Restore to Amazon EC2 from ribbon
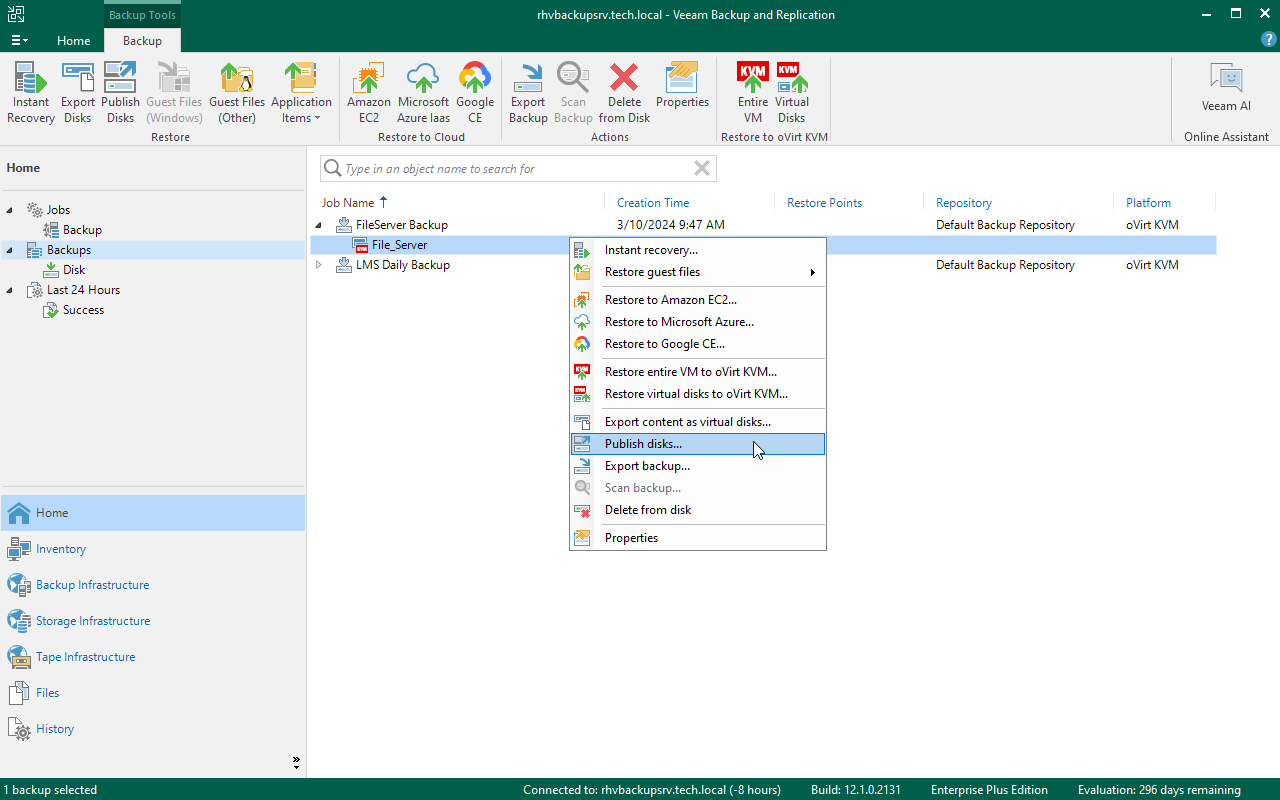The width and height of the screenshot is (1280, 800). (x=369, y=93)
